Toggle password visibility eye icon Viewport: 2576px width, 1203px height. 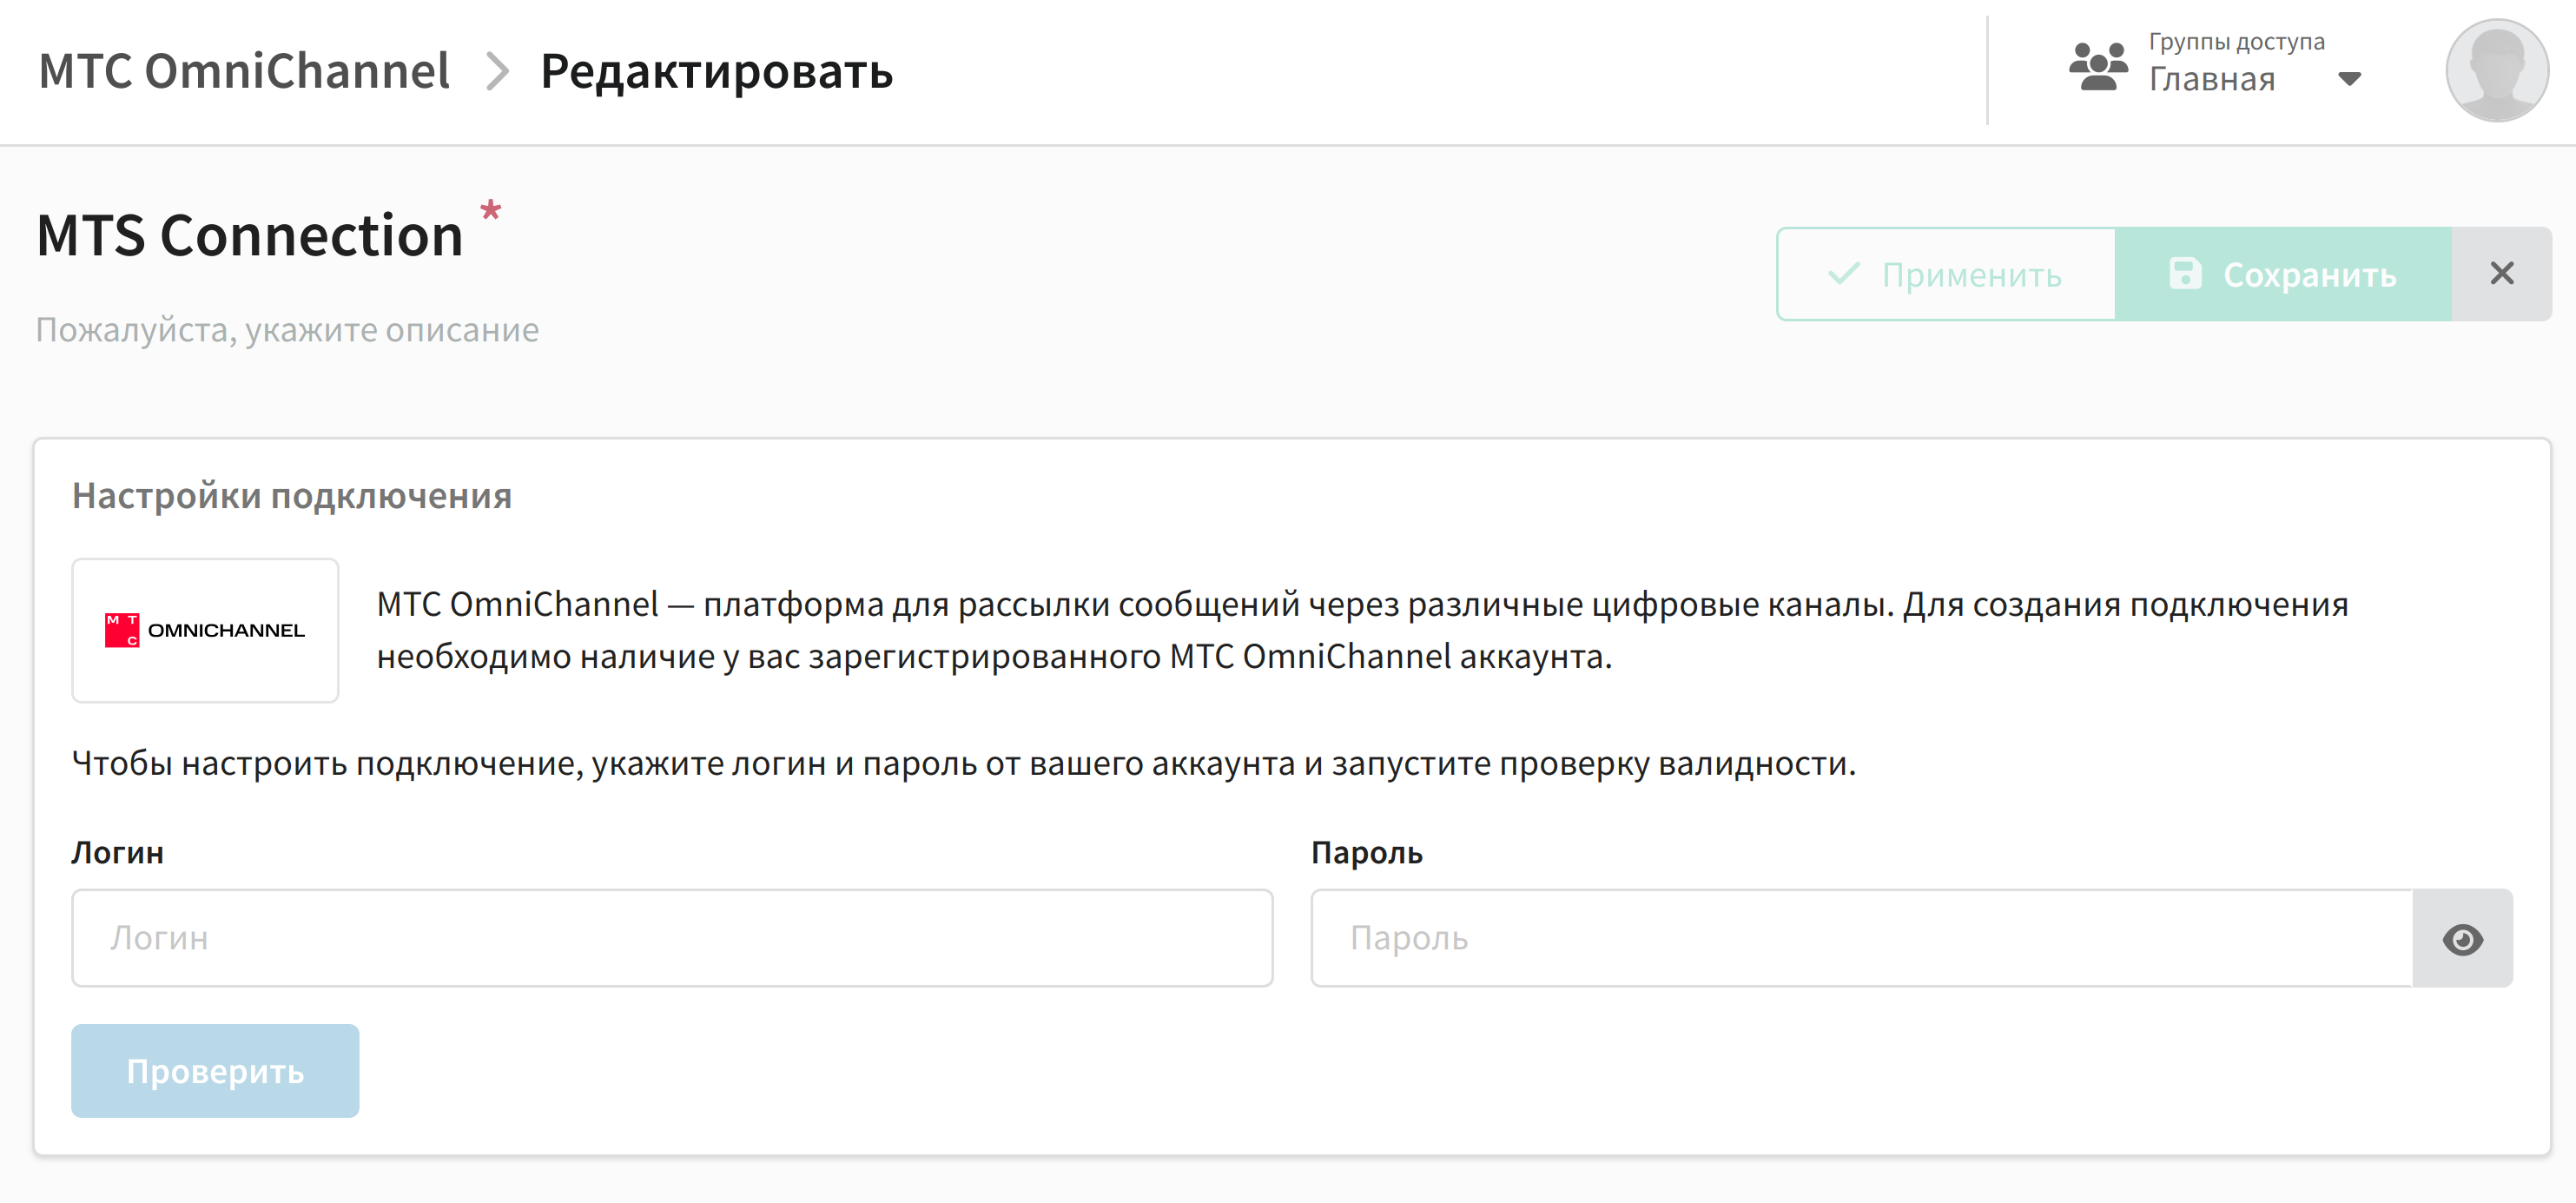2462,938
